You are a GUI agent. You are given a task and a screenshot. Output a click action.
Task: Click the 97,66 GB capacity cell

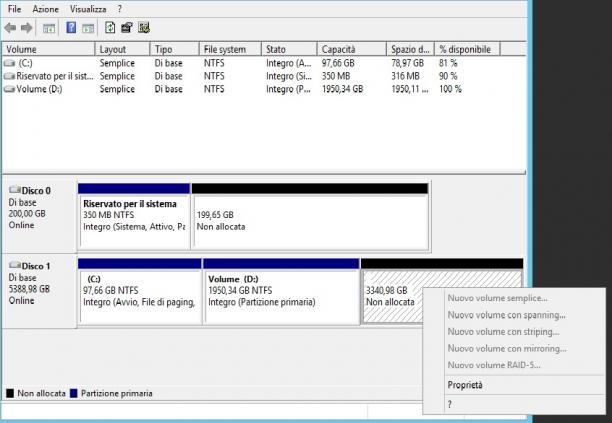coord(338,63)
